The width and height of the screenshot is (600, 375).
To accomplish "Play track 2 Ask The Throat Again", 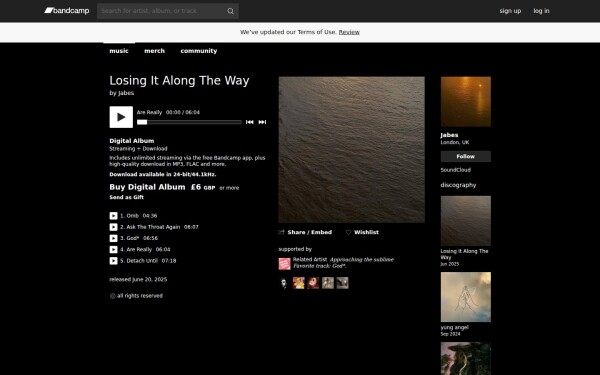I will [113, 227].
